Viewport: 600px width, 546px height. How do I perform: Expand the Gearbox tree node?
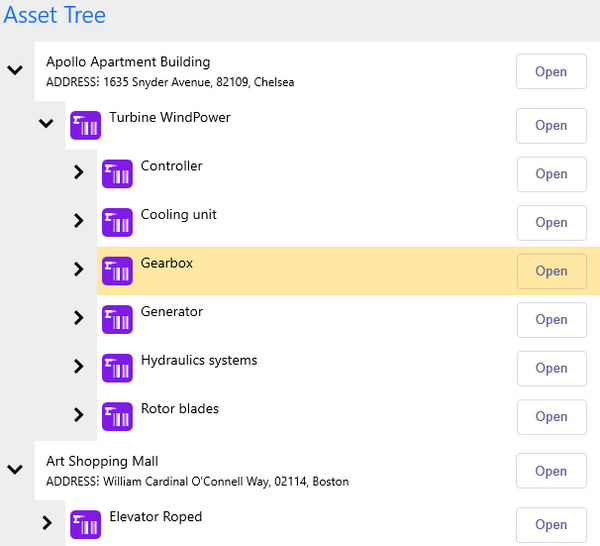[79, 269]
